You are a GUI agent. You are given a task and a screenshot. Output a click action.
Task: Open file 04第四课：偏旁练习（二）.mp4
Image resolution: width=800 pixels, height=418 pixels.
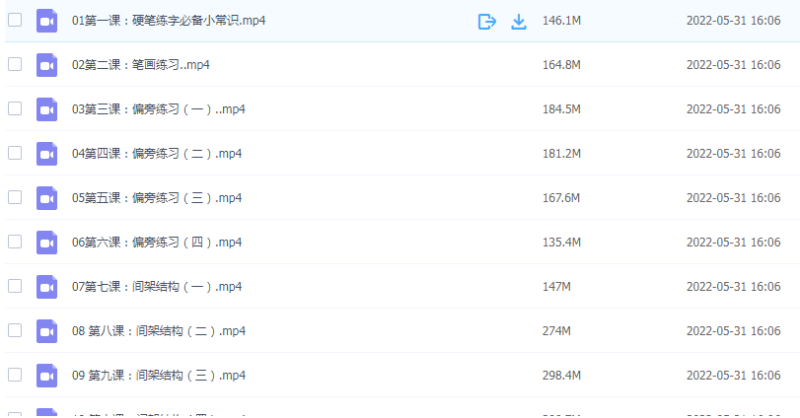click(x=157, y=154)
